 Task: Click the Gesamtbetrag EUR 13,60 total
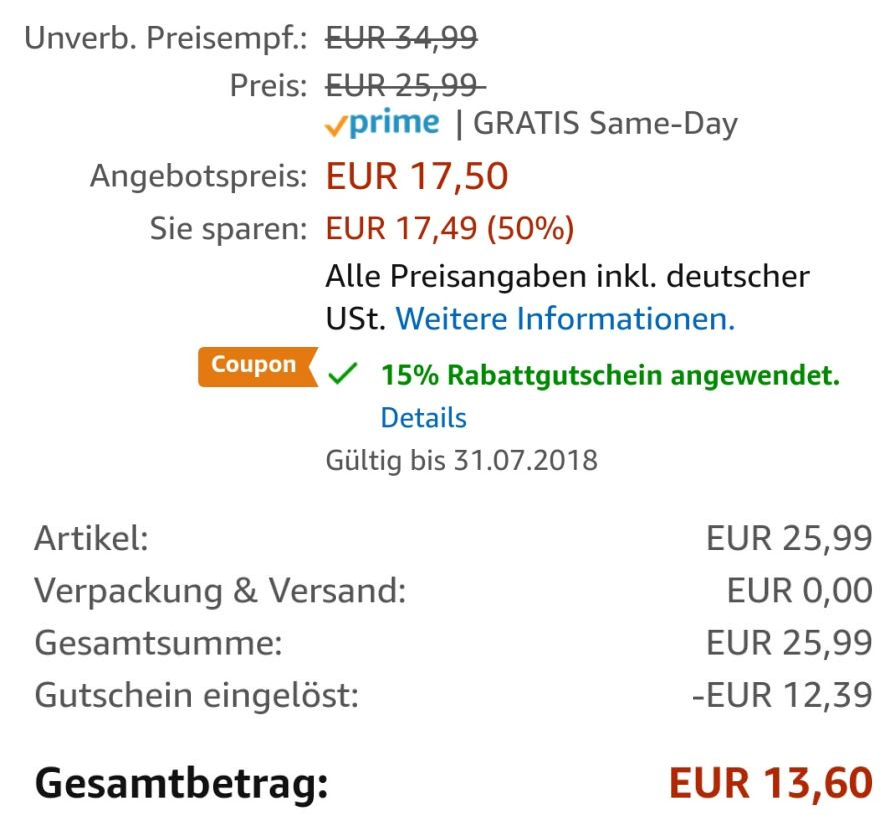click(771, 782)
